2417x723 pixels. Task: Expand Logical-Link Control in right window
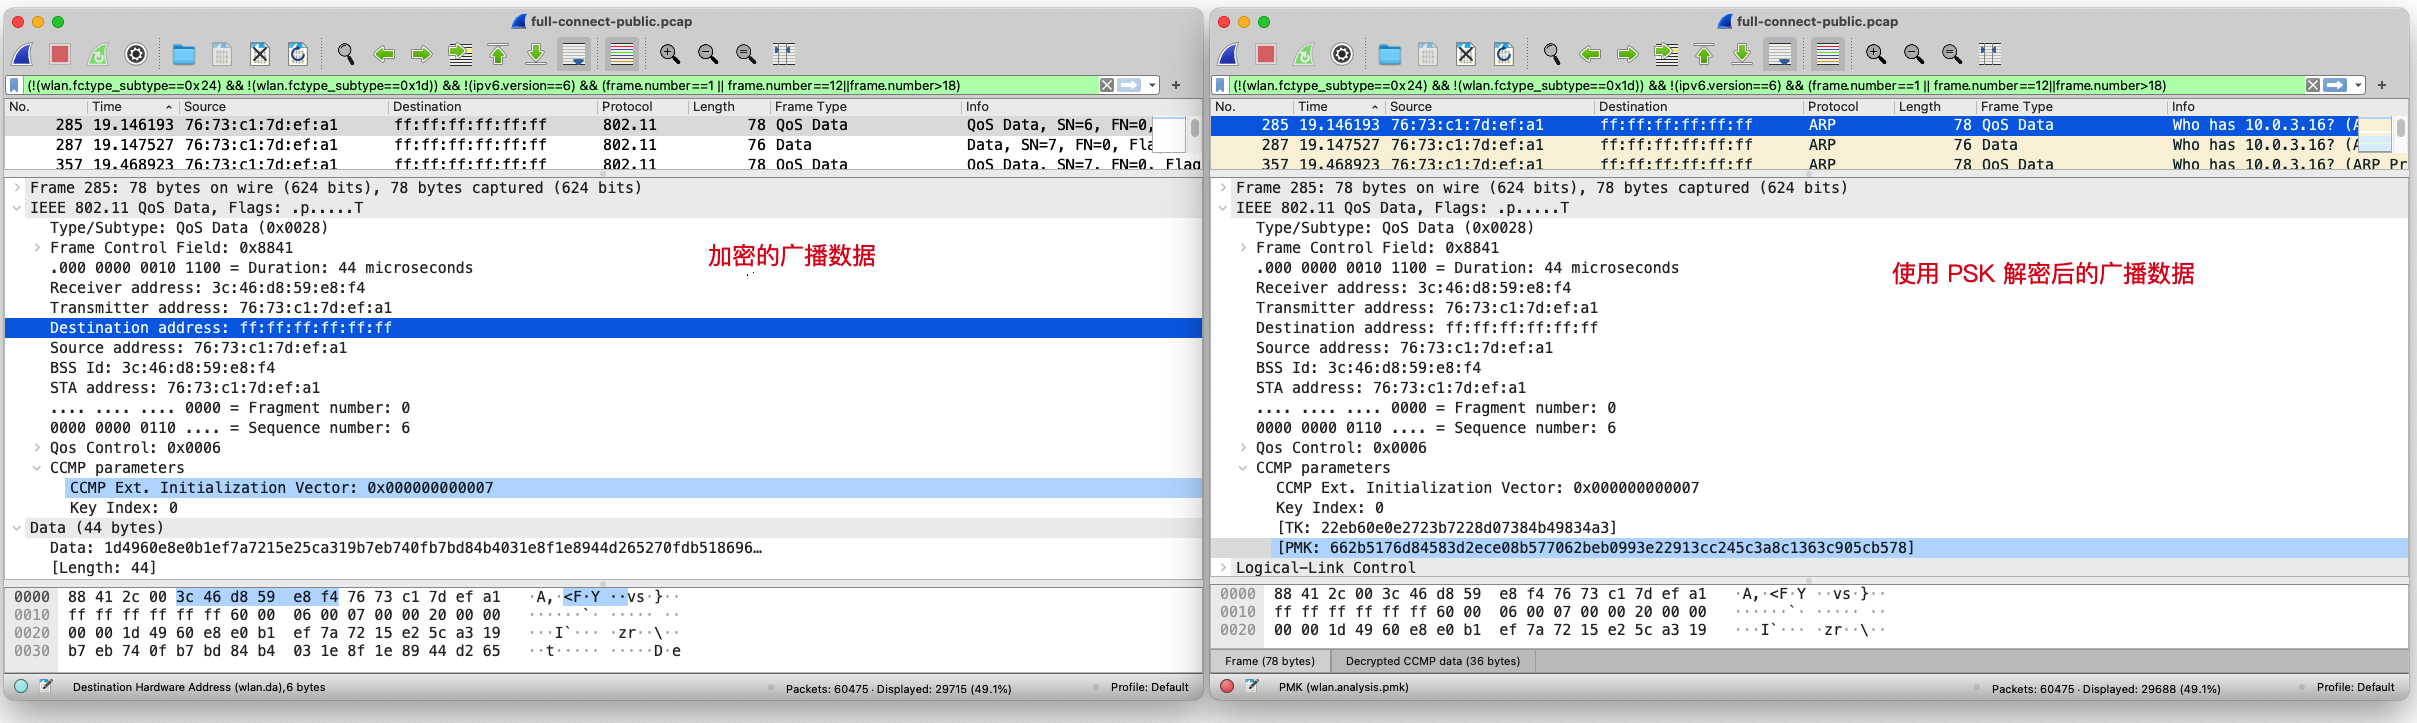[x=1222, y=568]
